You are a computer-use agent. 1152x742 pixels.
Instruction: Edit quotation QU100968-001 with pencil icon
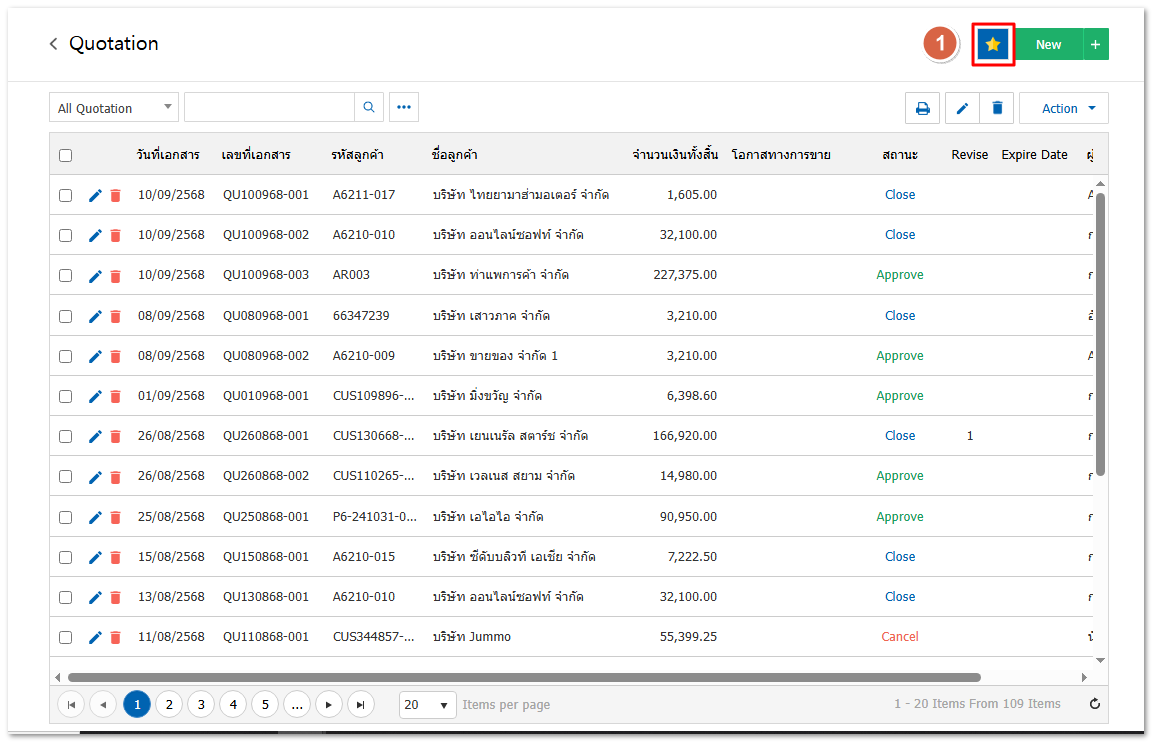[95, 196]
